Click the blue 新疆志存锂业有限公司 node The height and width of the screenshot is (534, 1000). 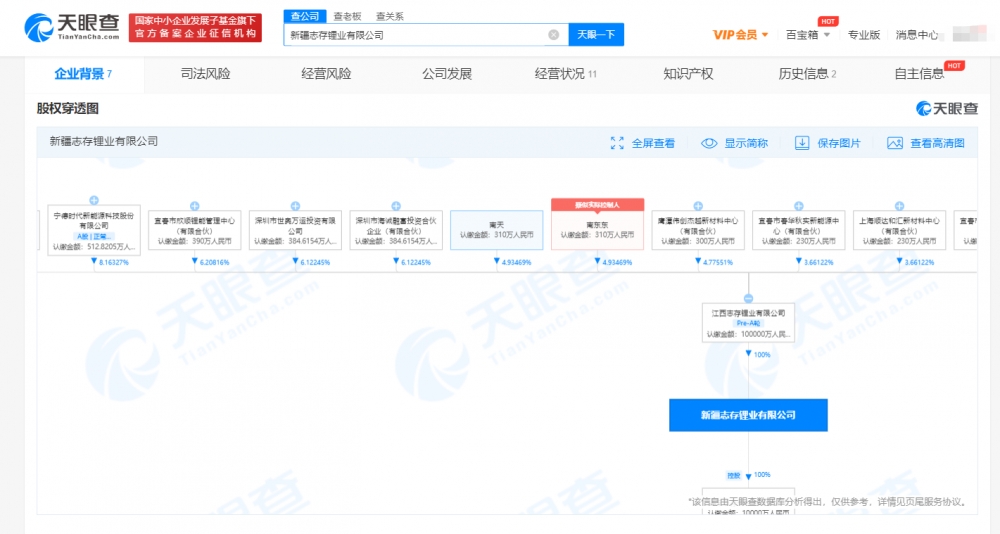748,415
